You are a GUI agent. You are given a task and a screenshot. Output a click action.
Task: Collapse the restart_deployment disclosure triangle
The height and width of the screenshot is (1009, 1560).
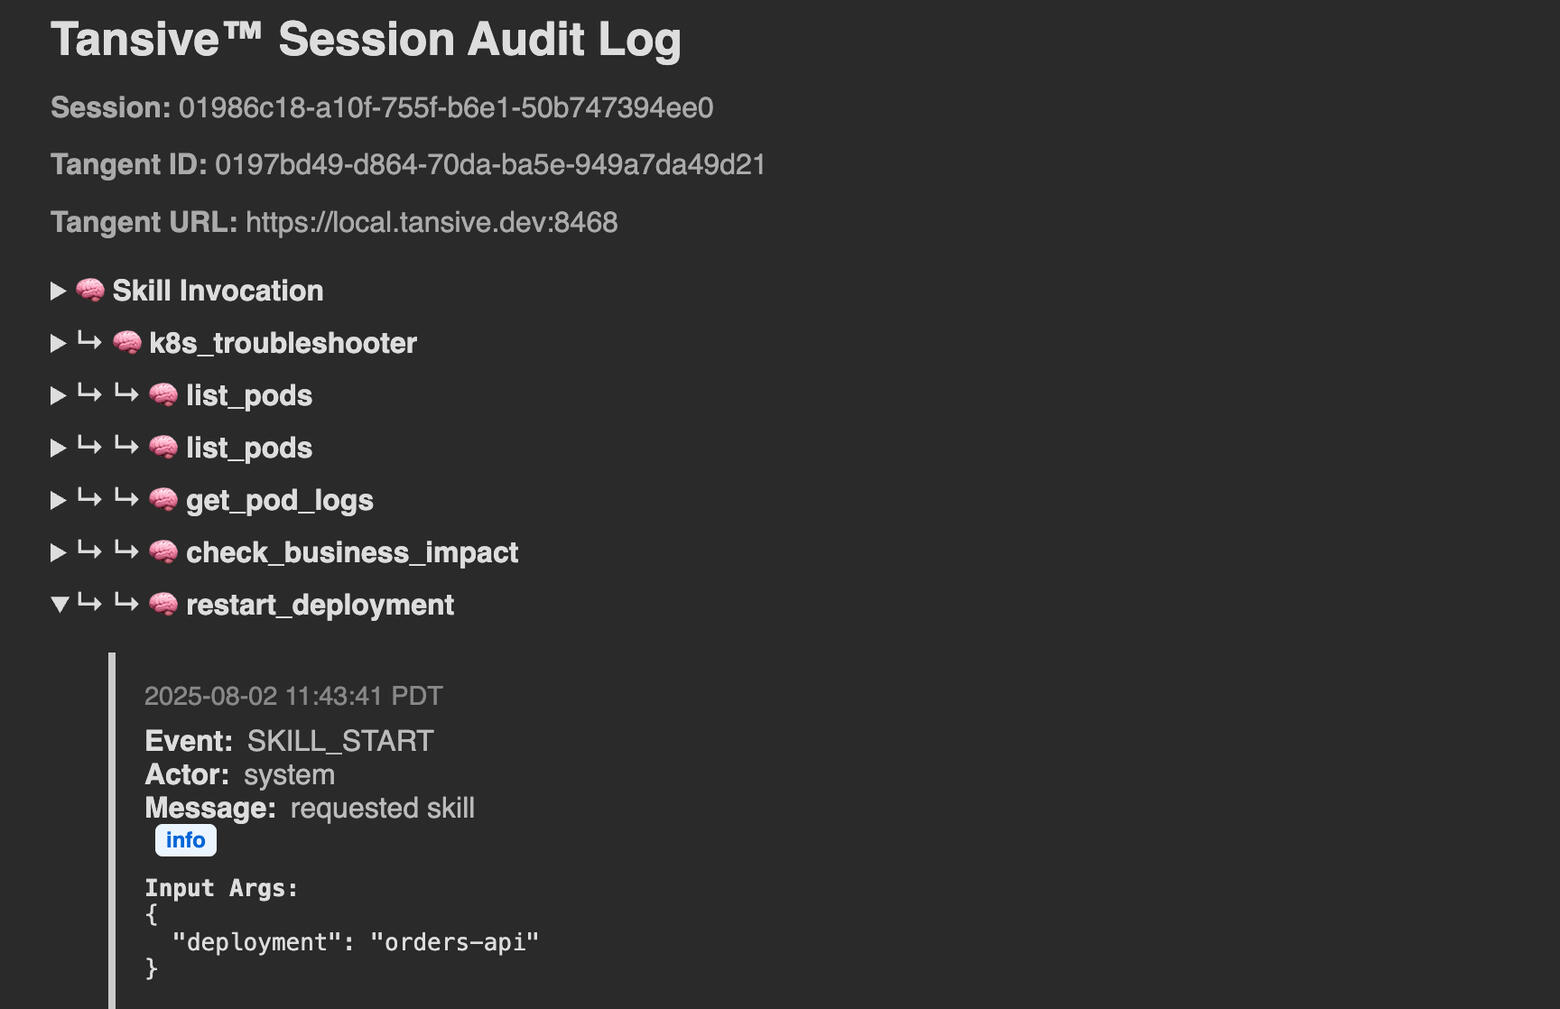pyautogui.click(x=59, y=605)
